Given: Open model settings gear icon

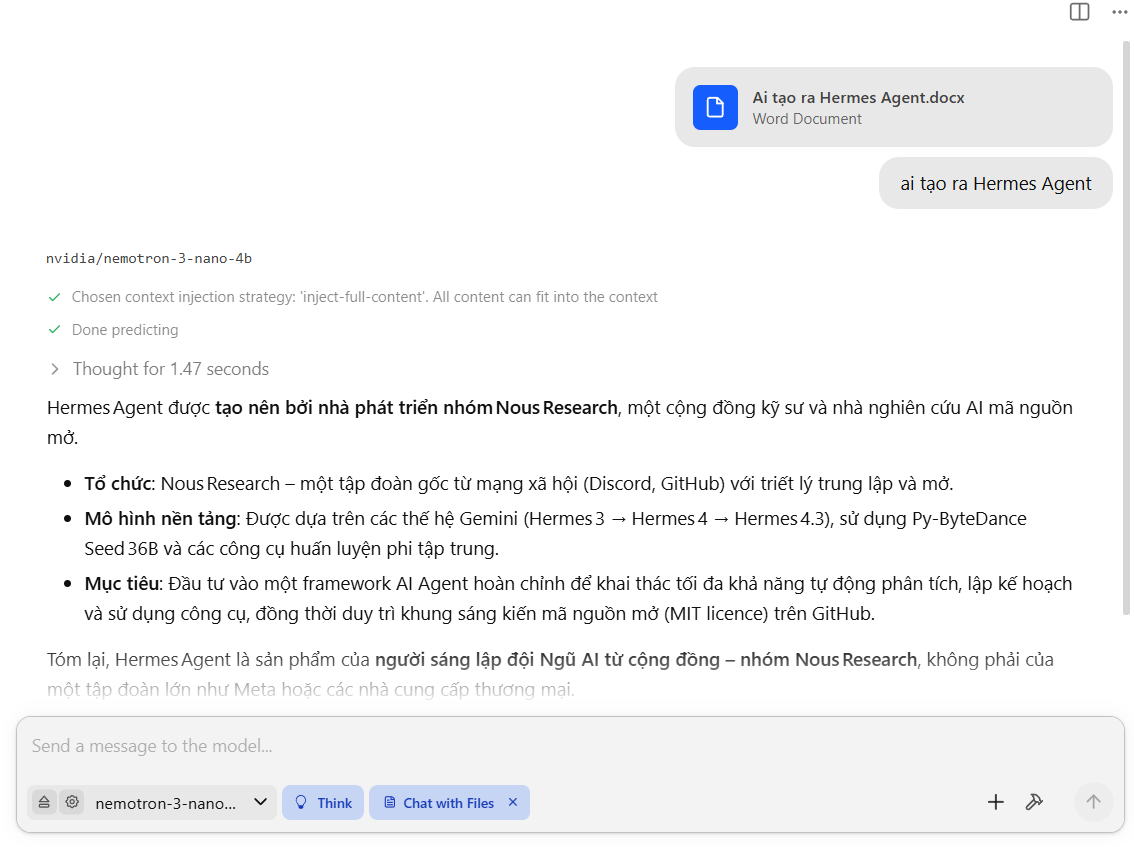Looking at the screenshot, I should pyautogui.click(x=72, y=802).
